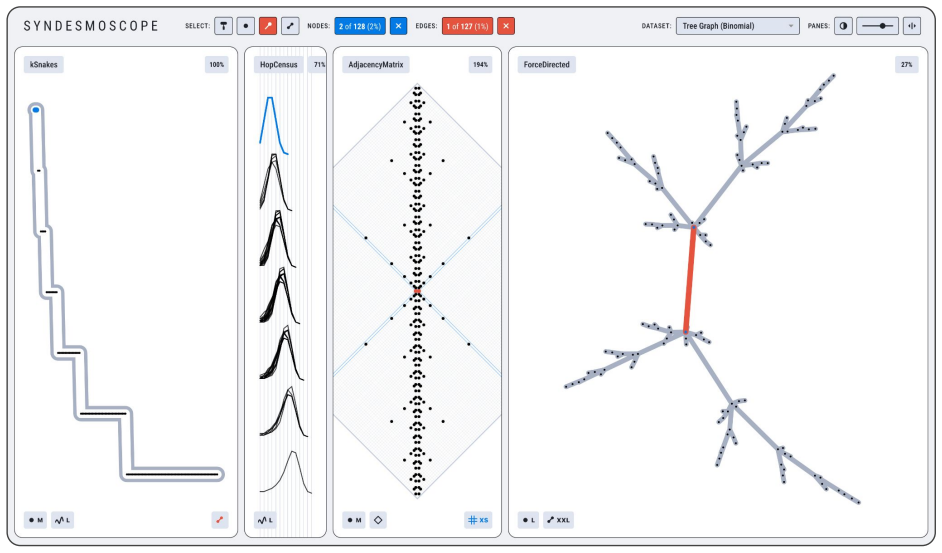Open edge size 'XXL' control in ForceDirected
The width and height of the screenshot is (942, 553).
[559, 520]
